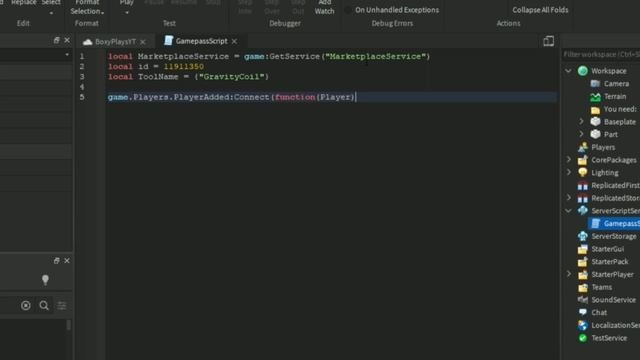Click the PlayerAdded text in line 5
This screenshot has width=640, height=360.
pyautogui.click(x=202, y=97)
